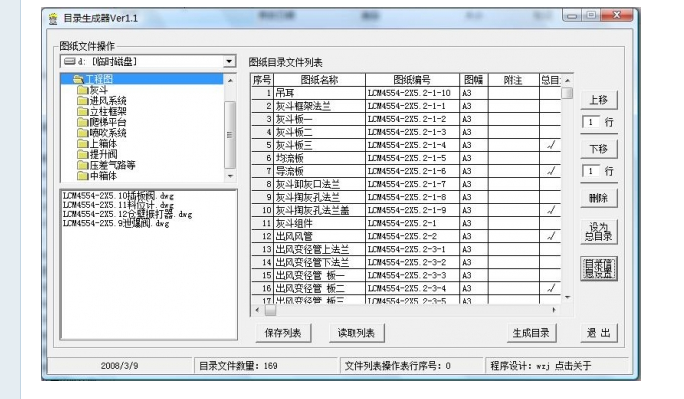
Task: Select file LCM4554-2X5.11料位计.dwg
Action: pos(118,205)
